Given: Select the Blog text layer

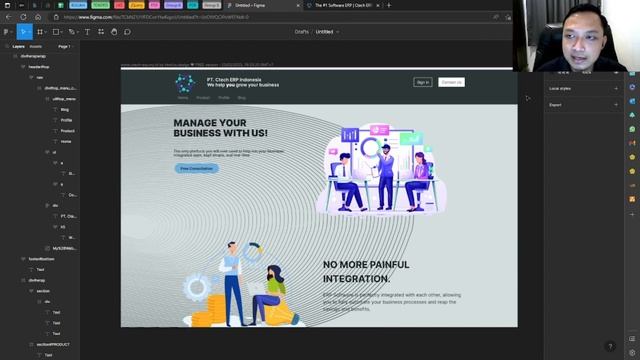Looking at the screenshot, I should point(65,109).
